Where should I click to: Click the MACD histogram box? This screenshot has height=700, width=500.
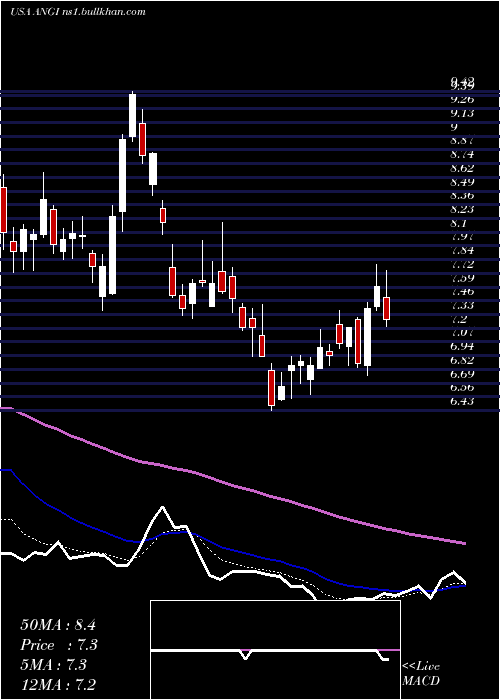coord(275,650)
